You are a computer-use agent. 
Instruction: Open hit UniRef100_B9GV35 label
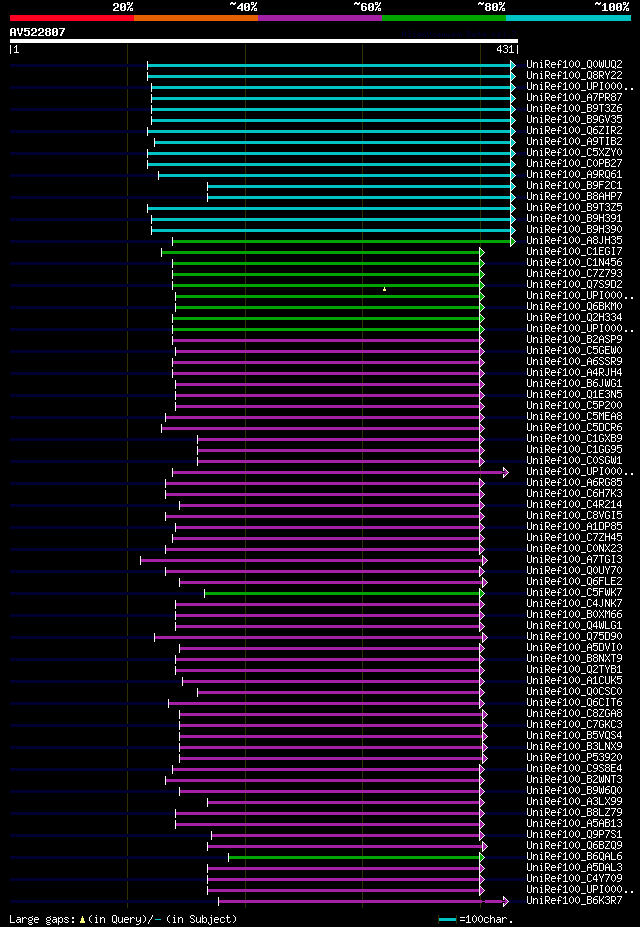click(x=574, y=120)
